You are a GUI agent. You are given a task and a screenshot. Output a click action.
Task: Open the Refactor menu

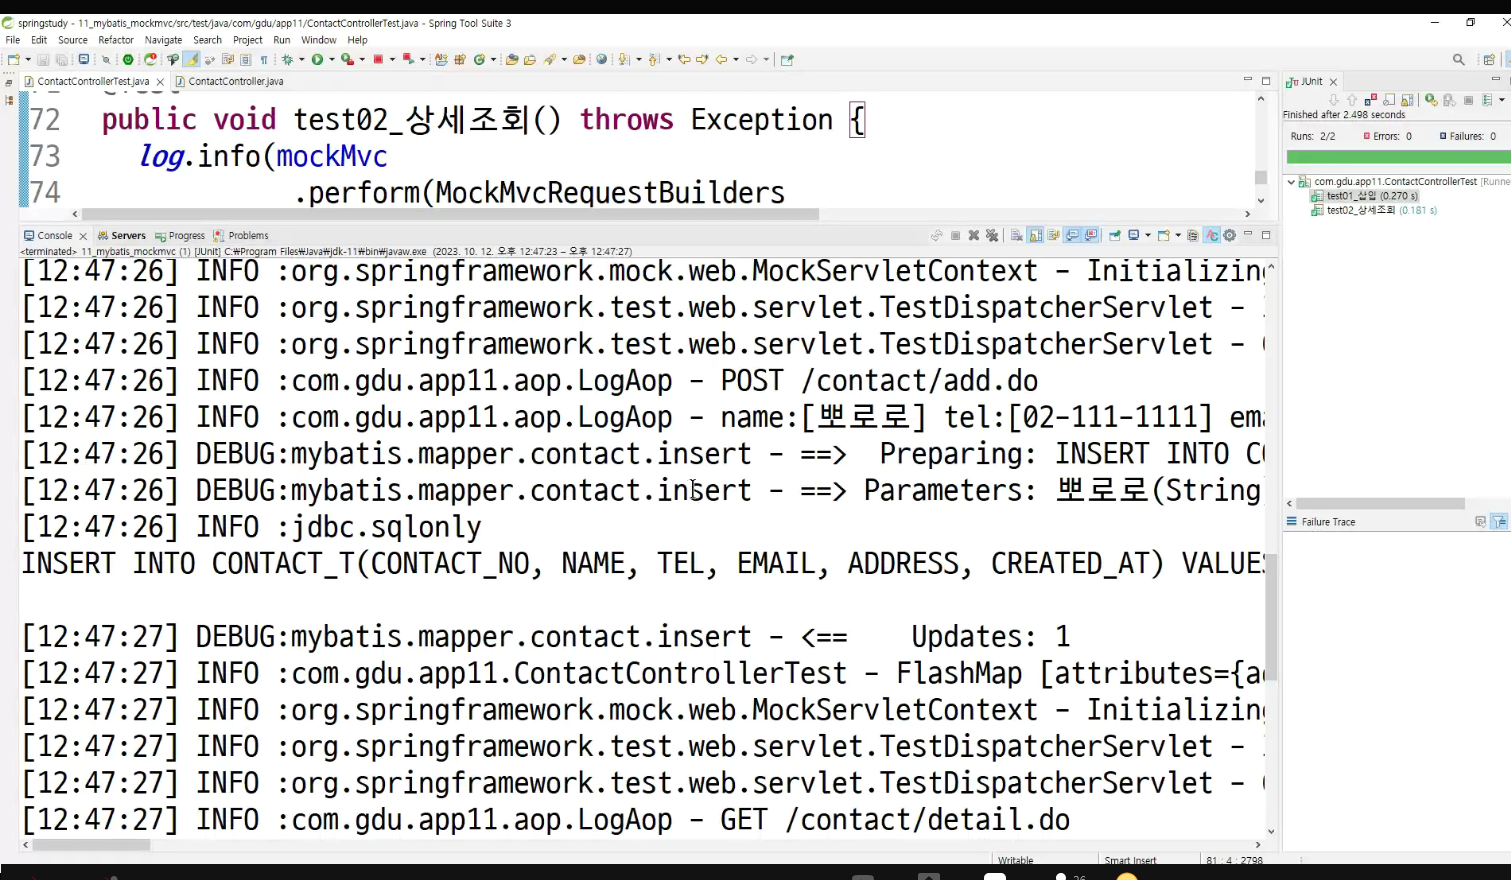[116, 40]
